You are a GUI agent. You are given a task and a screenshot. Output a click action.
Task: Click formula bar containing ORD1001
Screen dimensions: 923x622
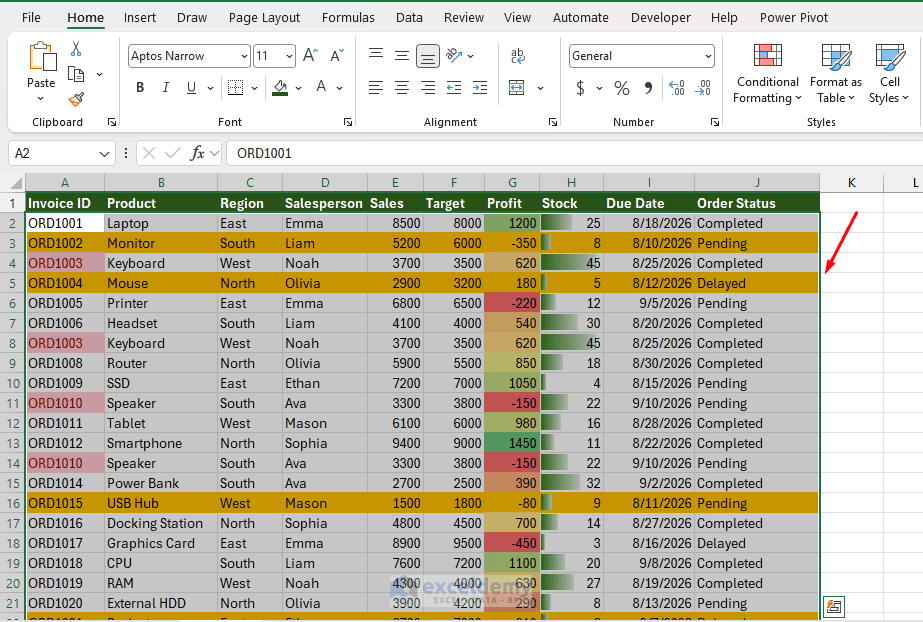pyautogui.click(x=574, y=154)
